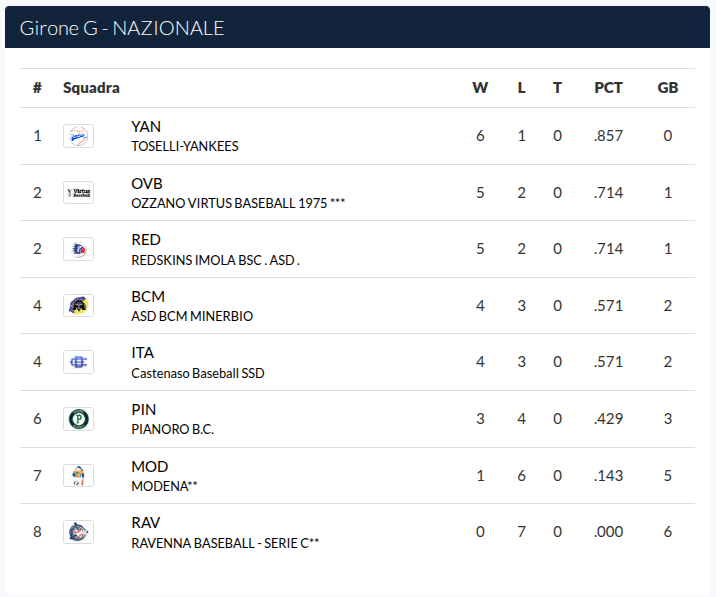Select REDSKINS IMOLA BSC team name
The image size is (716, 597).
pyautogui.click(x=216, y=260)
